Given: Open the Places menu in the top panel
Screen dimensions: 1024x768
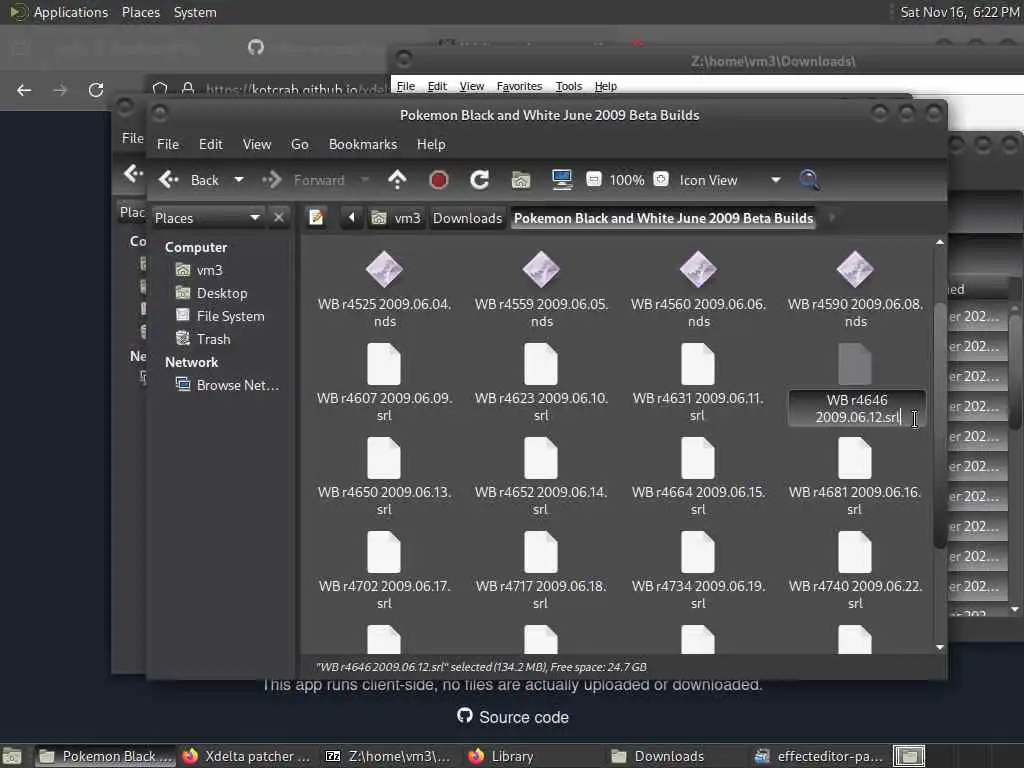Looking at the screenshot, I should tap(140, 12).
